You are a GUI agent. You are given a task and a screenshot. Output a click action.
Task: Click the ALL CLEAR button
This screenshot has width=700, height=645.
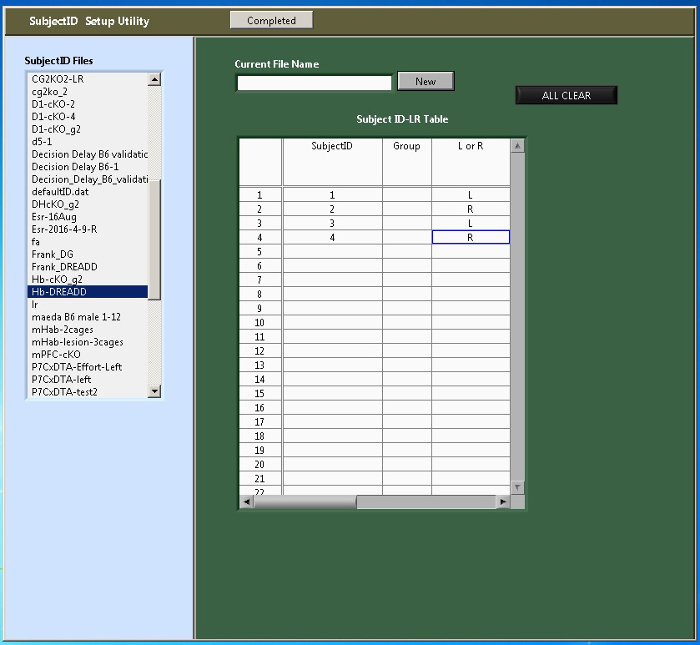point(566,96)
